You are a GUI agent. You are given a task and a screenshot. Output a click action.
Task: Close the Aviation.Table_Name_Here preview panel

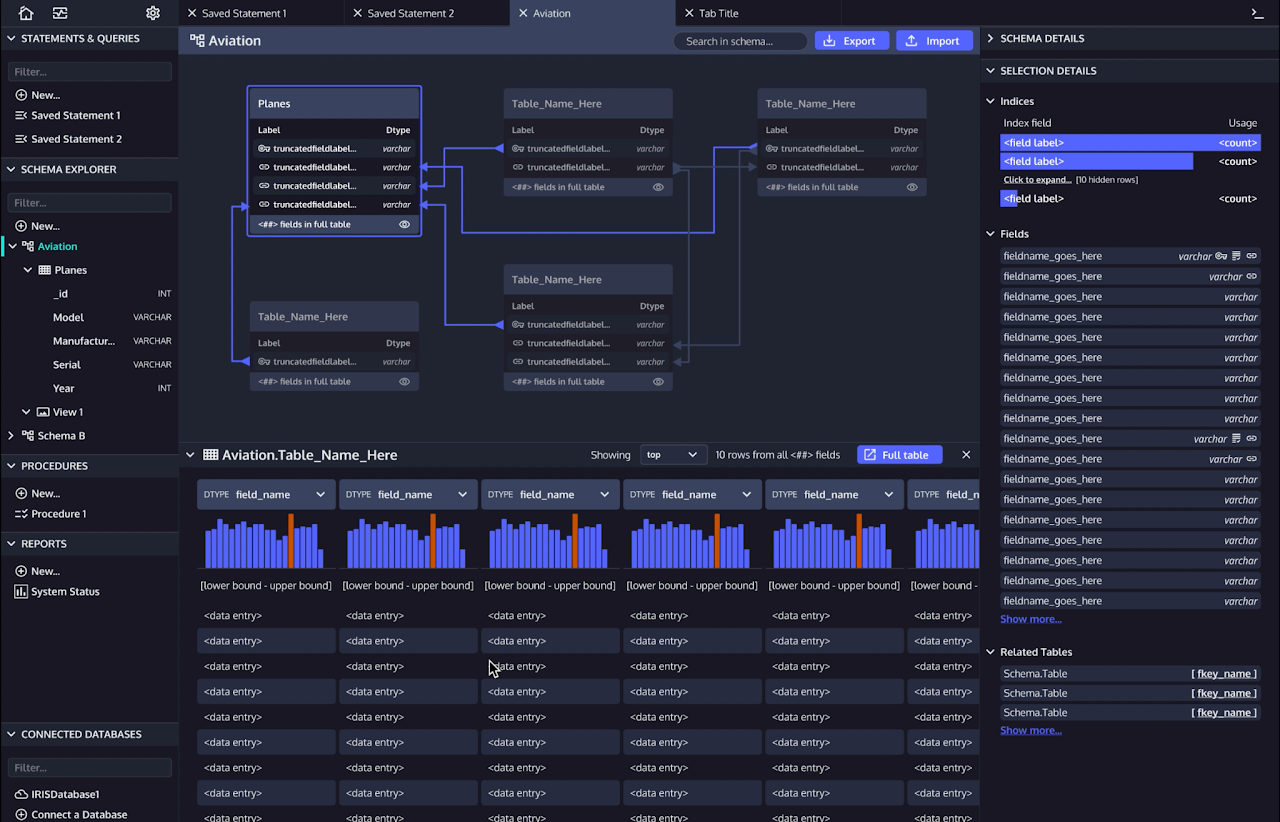[966, 455]
